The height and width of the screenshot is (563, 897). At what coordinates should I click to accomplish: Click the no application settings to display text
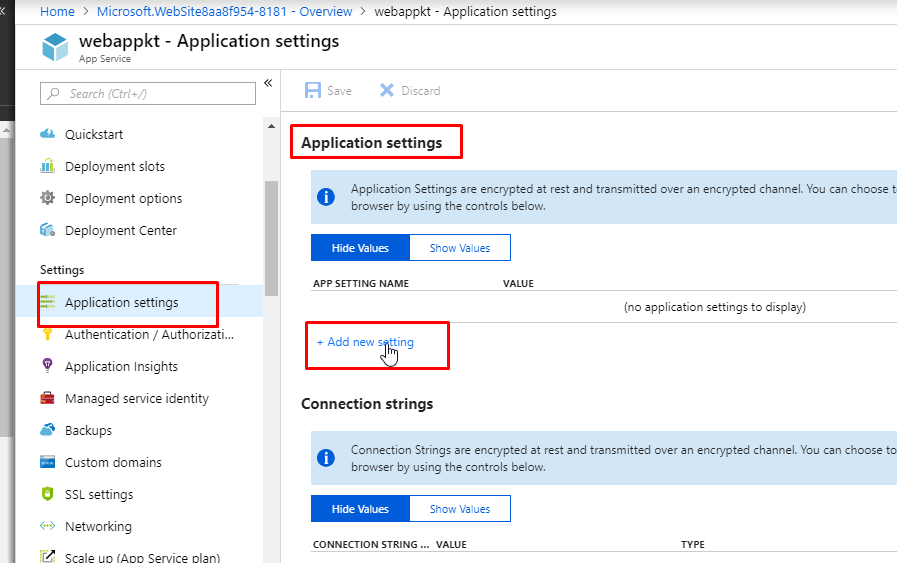(715, 307)
